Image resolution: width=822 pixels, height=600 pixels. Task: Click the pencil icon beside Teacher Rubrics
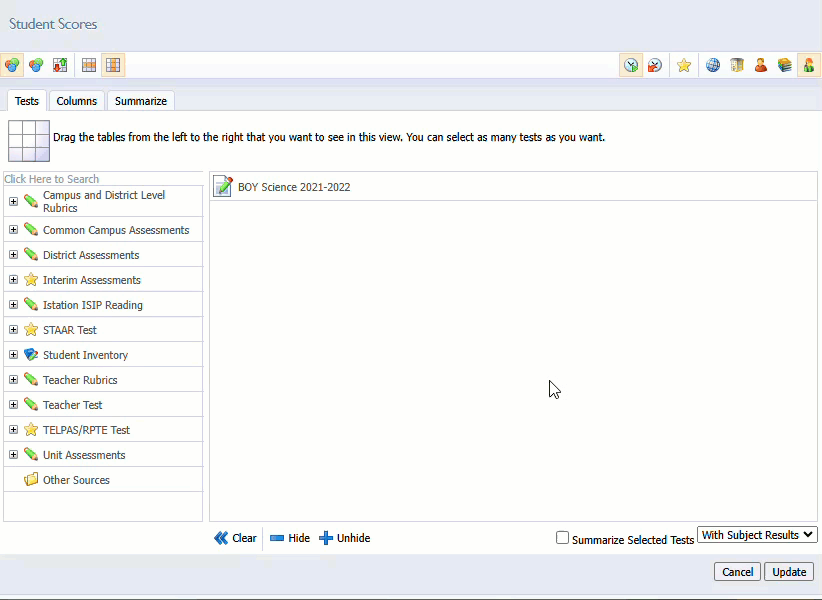coord(31,379)
